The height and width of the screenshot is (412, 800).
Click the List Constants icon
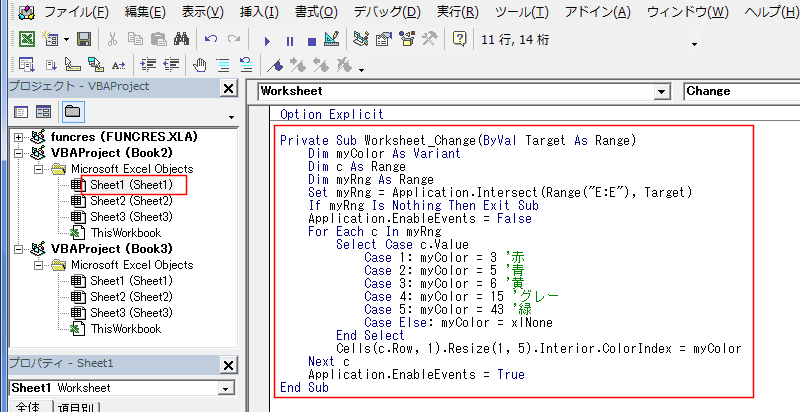(x=51, y=65)
